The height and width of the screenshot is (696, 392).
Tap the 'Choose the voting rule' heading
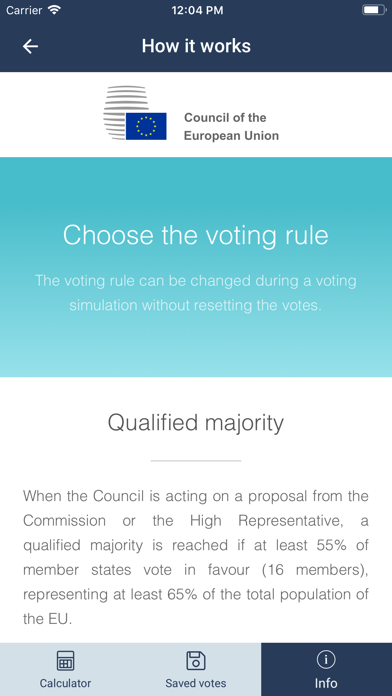[196, 235]
